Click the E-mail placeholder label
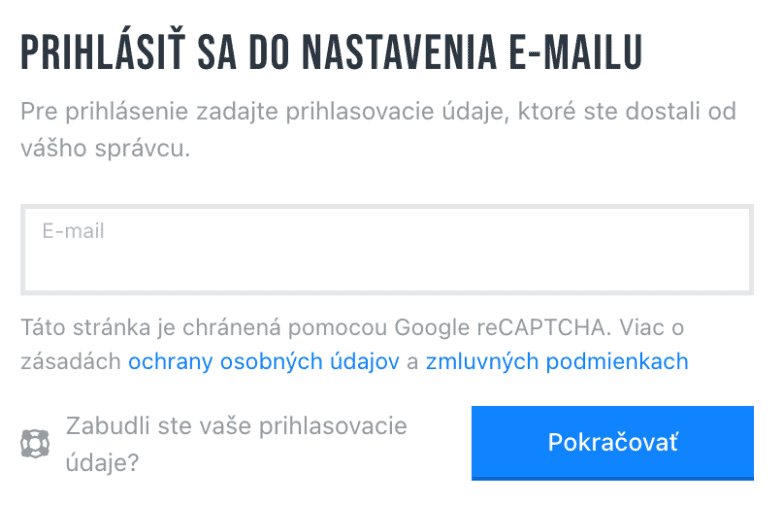The width and height of the screenshot is (783, 506). pyautogui.click(x=73, y=231)
